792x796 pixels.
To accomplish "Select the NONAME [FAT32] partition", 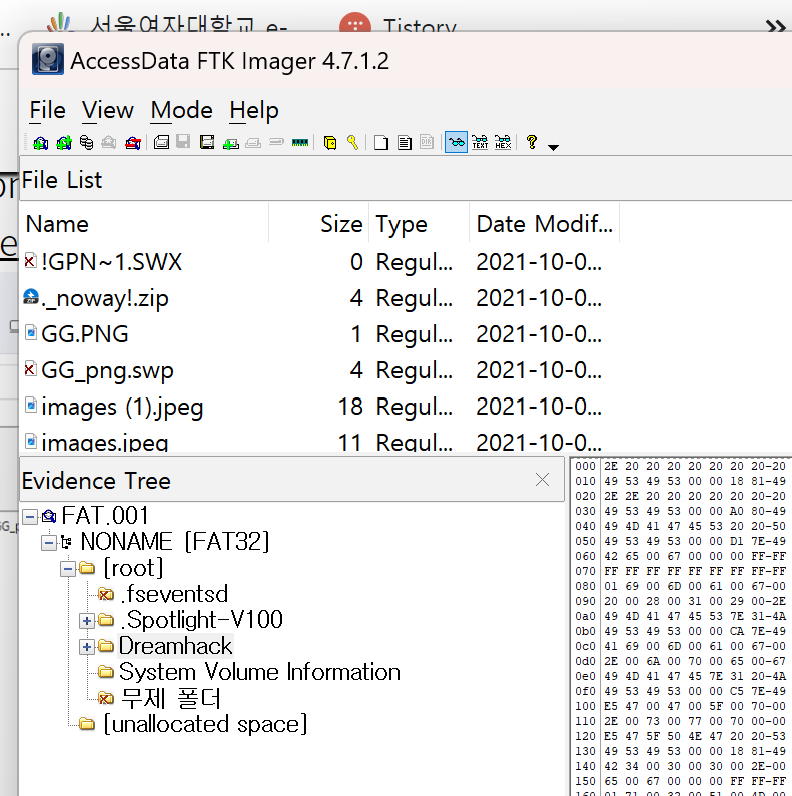I will [175, 542].
